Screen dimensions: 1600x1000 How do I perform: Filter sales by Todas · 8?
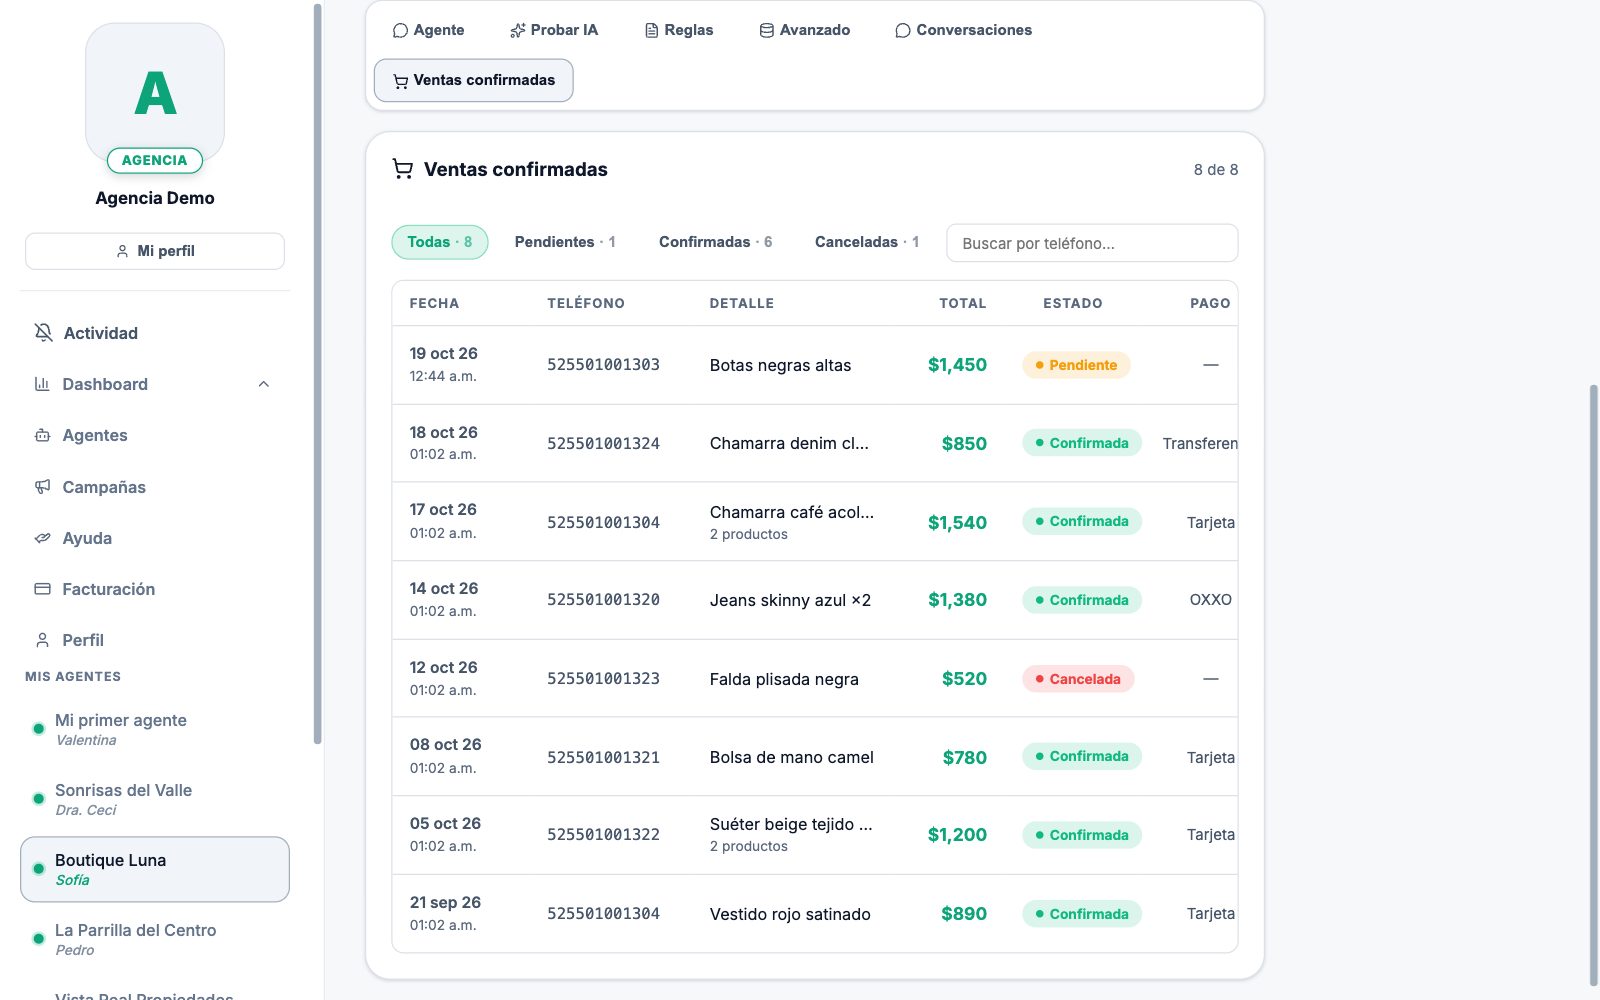440,242
